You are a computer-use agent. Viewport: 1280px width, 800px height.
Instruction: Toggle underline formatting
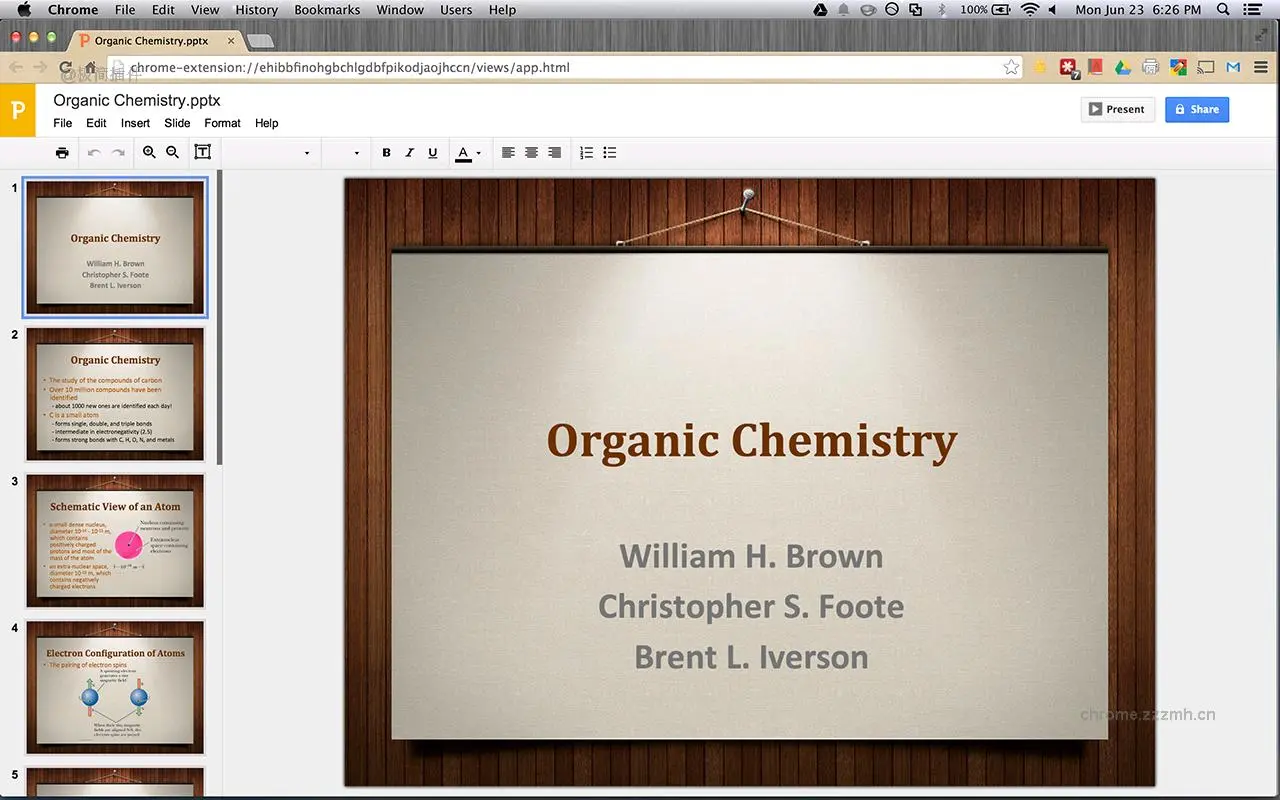coord(432,153)
